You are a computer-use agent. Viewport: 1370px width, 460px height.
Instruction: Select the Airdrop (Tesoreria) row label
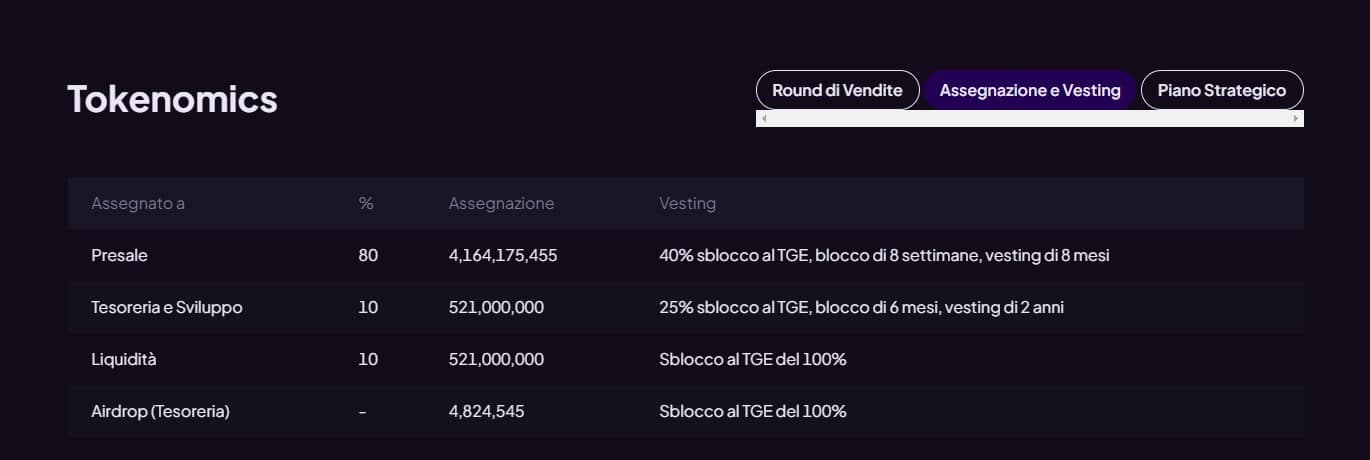click(160, 411)
